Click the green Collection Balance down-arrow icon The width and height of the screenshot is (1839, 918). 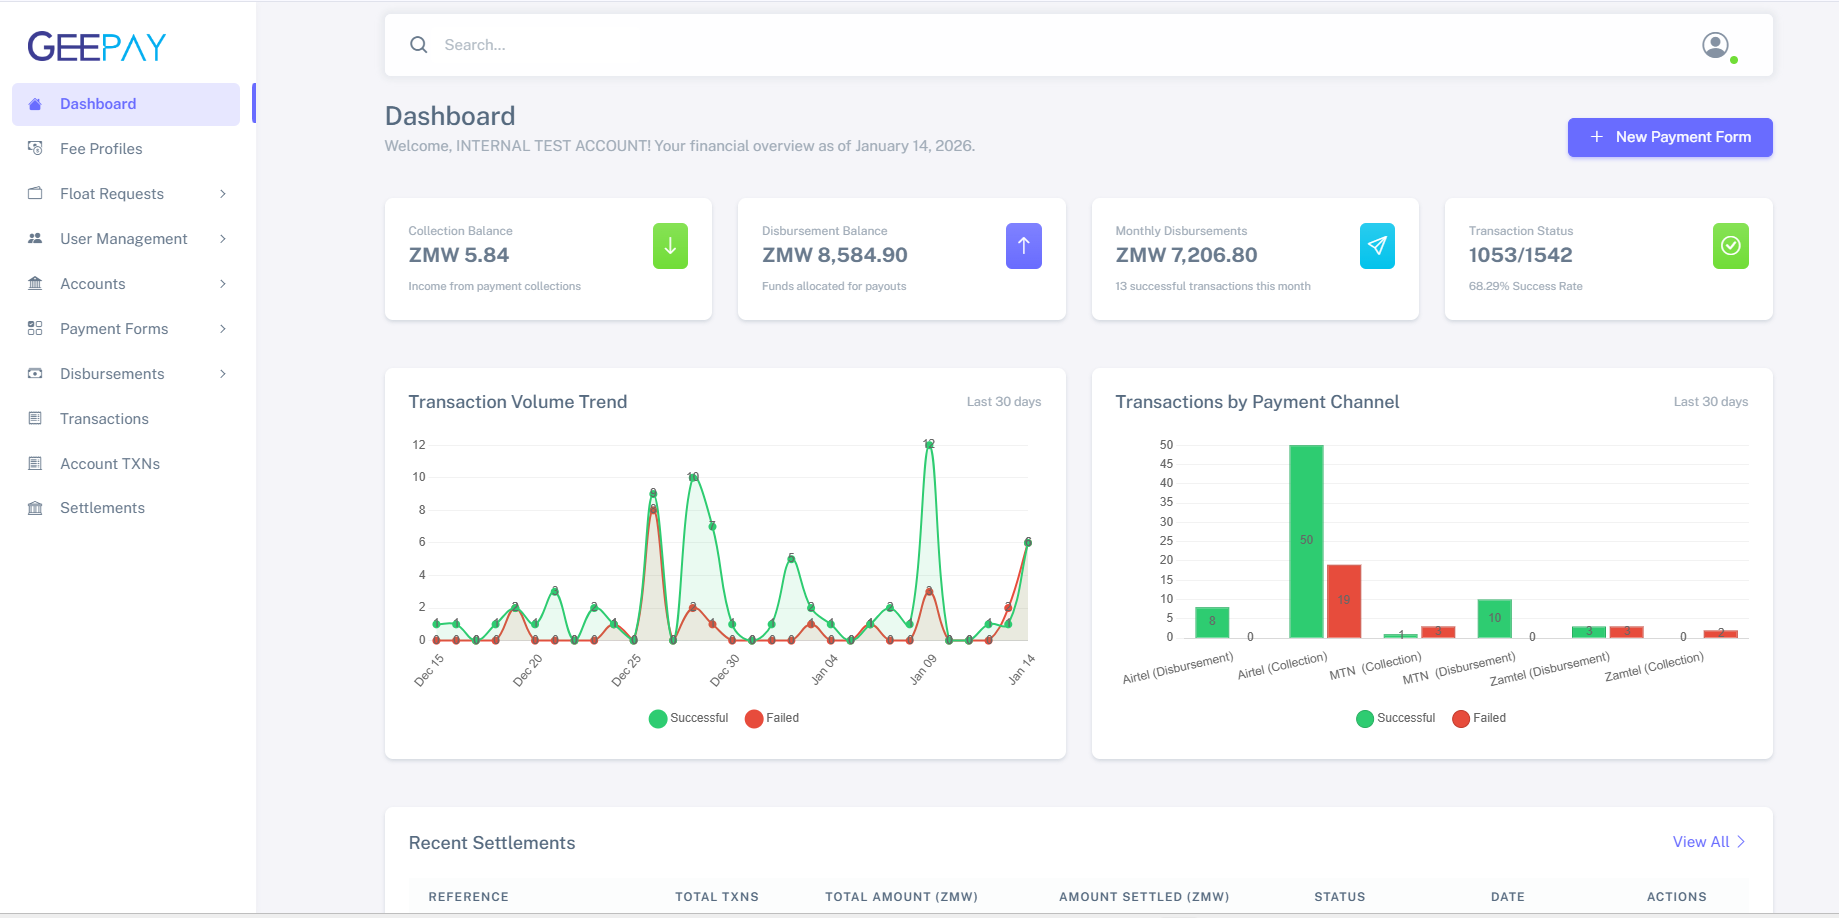(670, 246)
